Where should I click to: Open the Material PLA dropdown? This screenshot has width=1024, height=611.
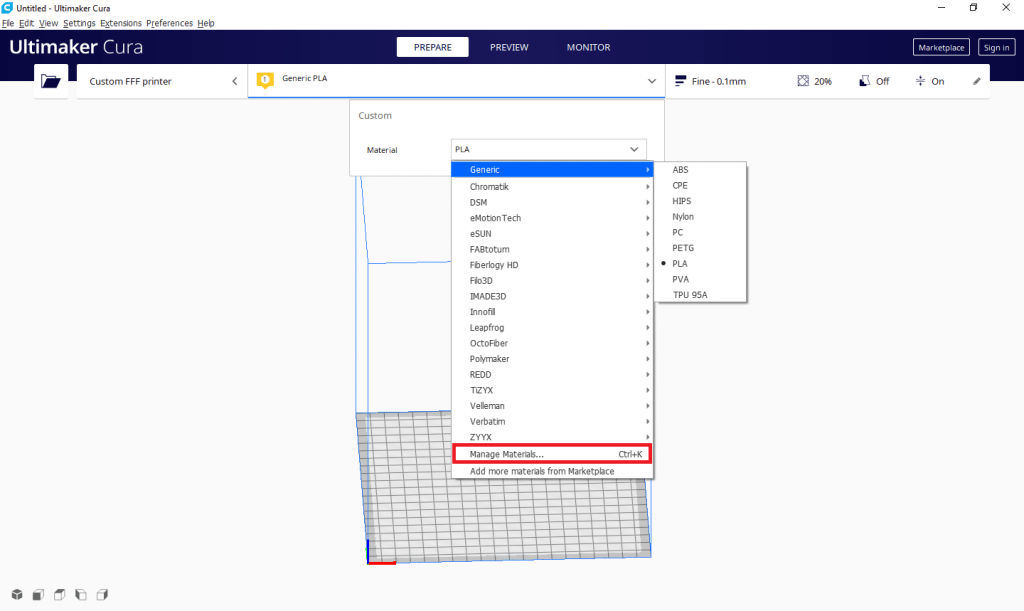549,149
